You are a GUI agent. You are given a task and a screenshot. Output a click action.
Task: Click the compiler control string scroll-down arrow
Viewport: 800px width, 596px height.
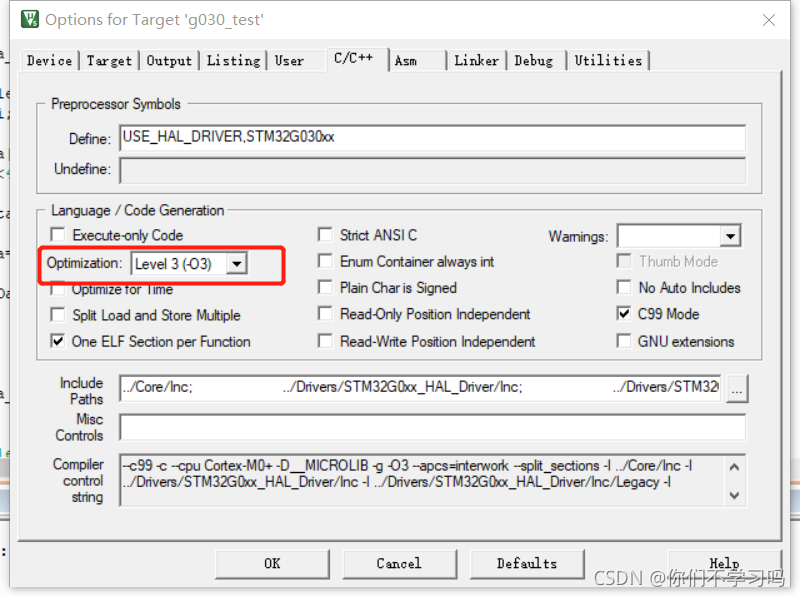(734, 495)
